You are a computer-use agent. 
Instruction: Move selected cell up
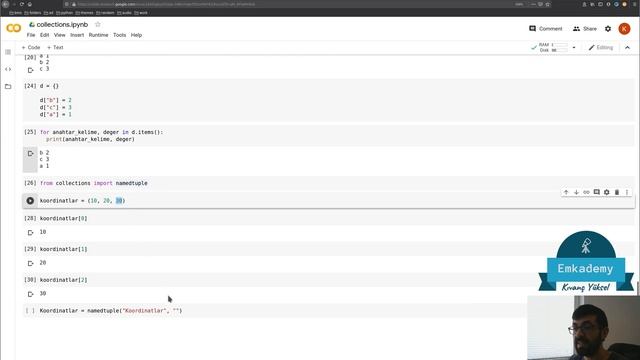tap(566, 192)
